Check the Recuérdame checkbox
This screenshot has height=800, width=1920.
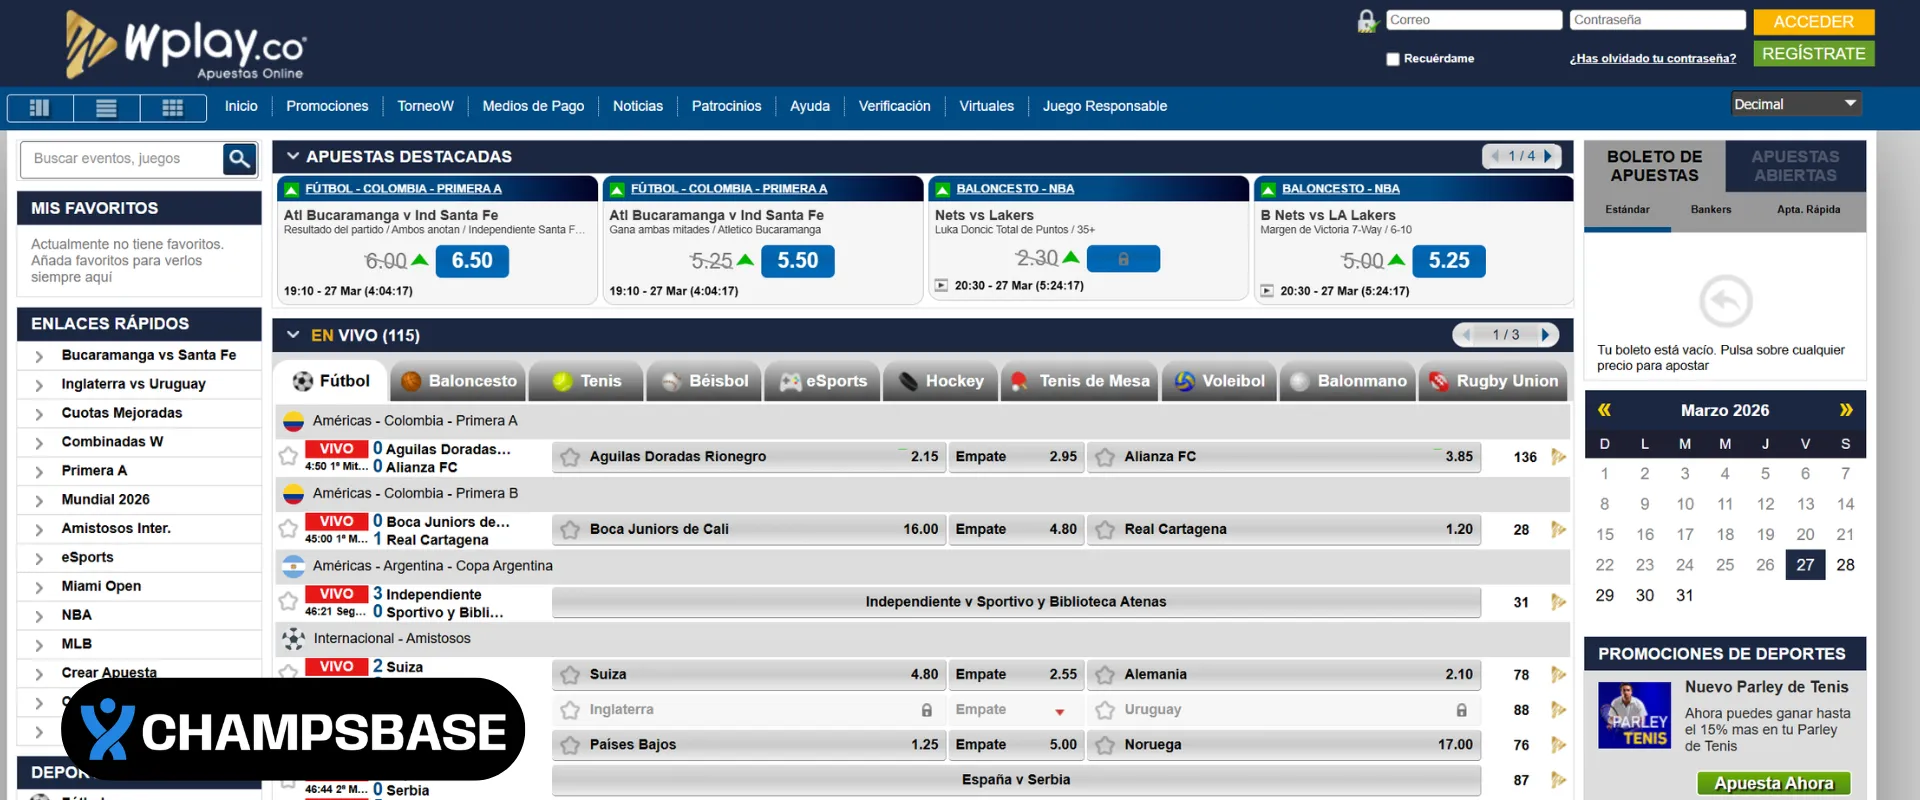1392,59
